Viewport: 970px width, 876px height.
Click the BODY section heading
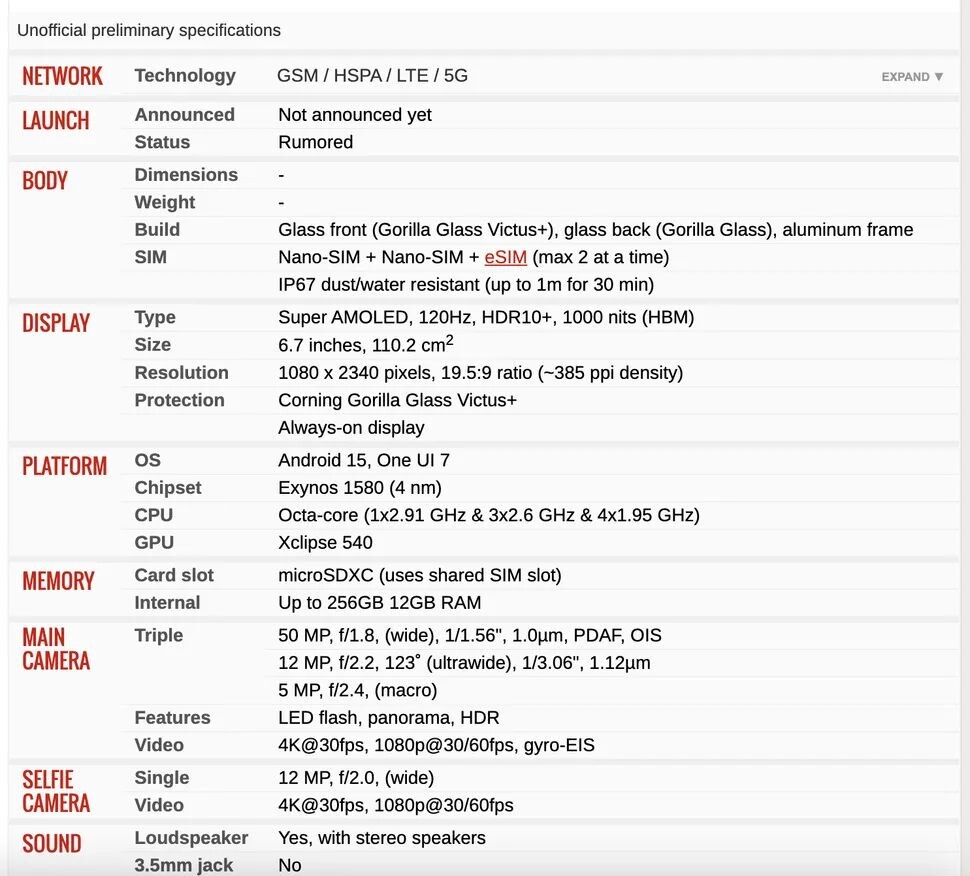(x=45, y=181)
